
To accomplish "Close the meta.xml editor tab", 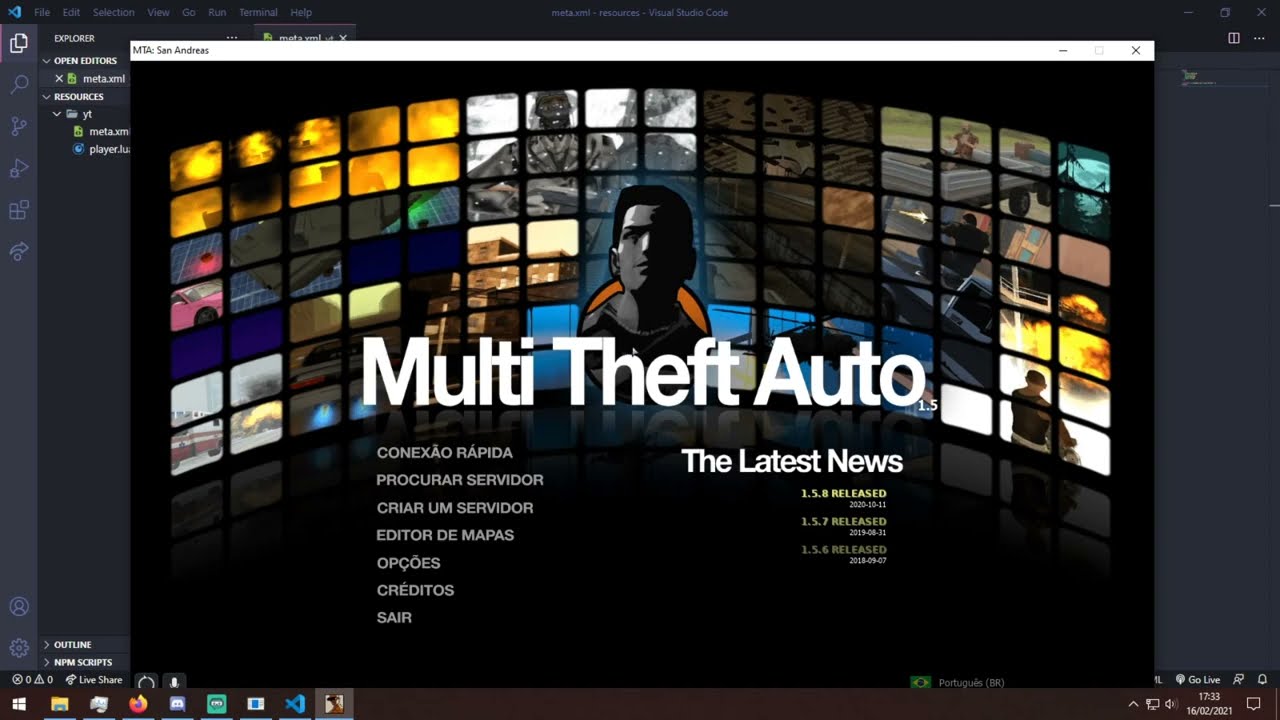I will [x=343, y=38].
